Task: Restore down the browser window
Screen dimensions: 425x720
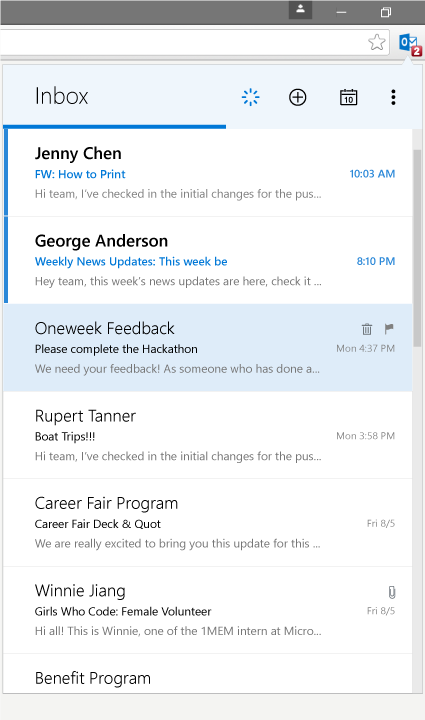Action: tap(386, 12)
